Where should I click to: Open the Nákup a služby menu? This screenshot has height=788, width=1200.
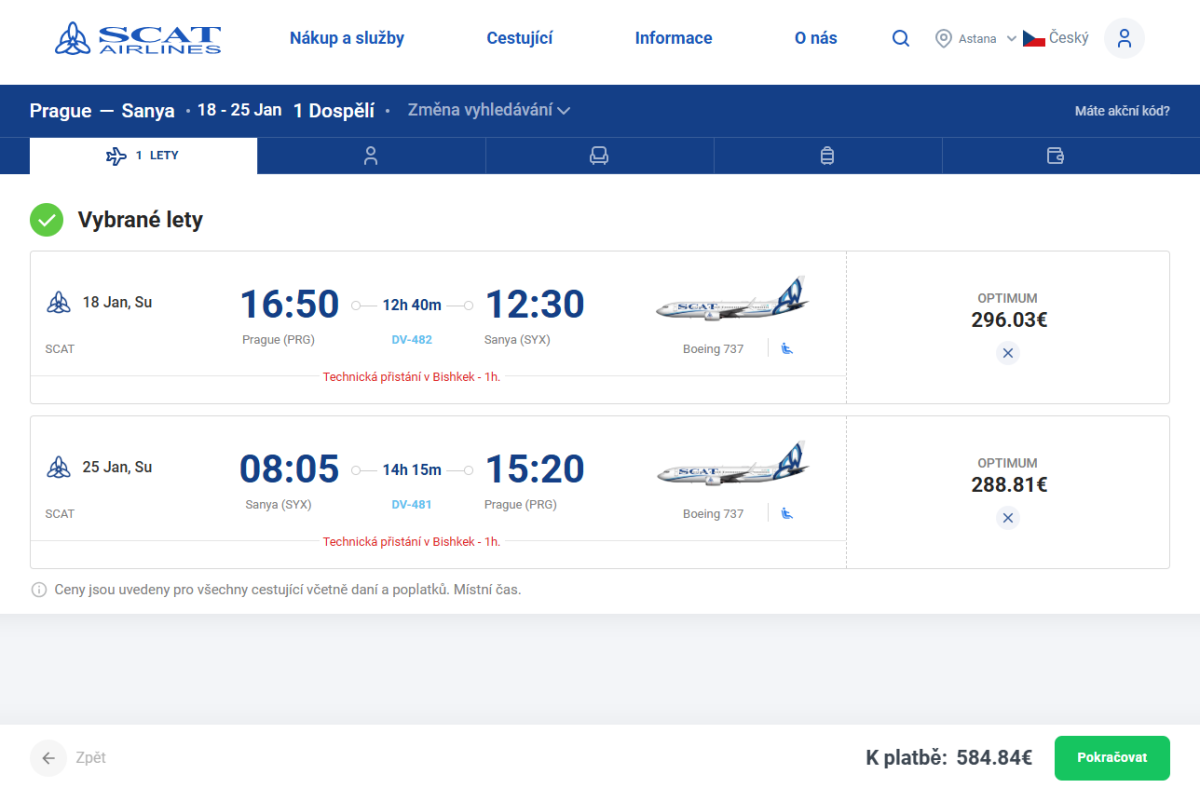tap(347, 39)
